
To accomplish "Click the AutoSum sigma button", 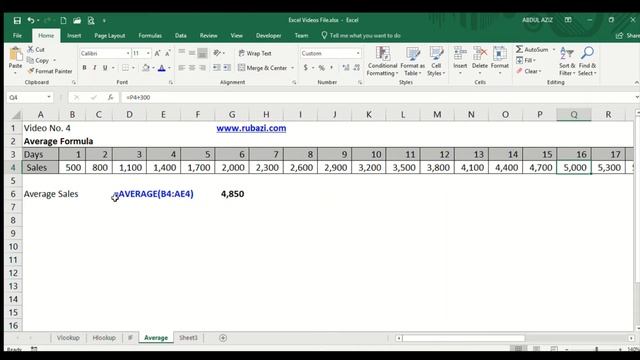I will coord(532,49).
